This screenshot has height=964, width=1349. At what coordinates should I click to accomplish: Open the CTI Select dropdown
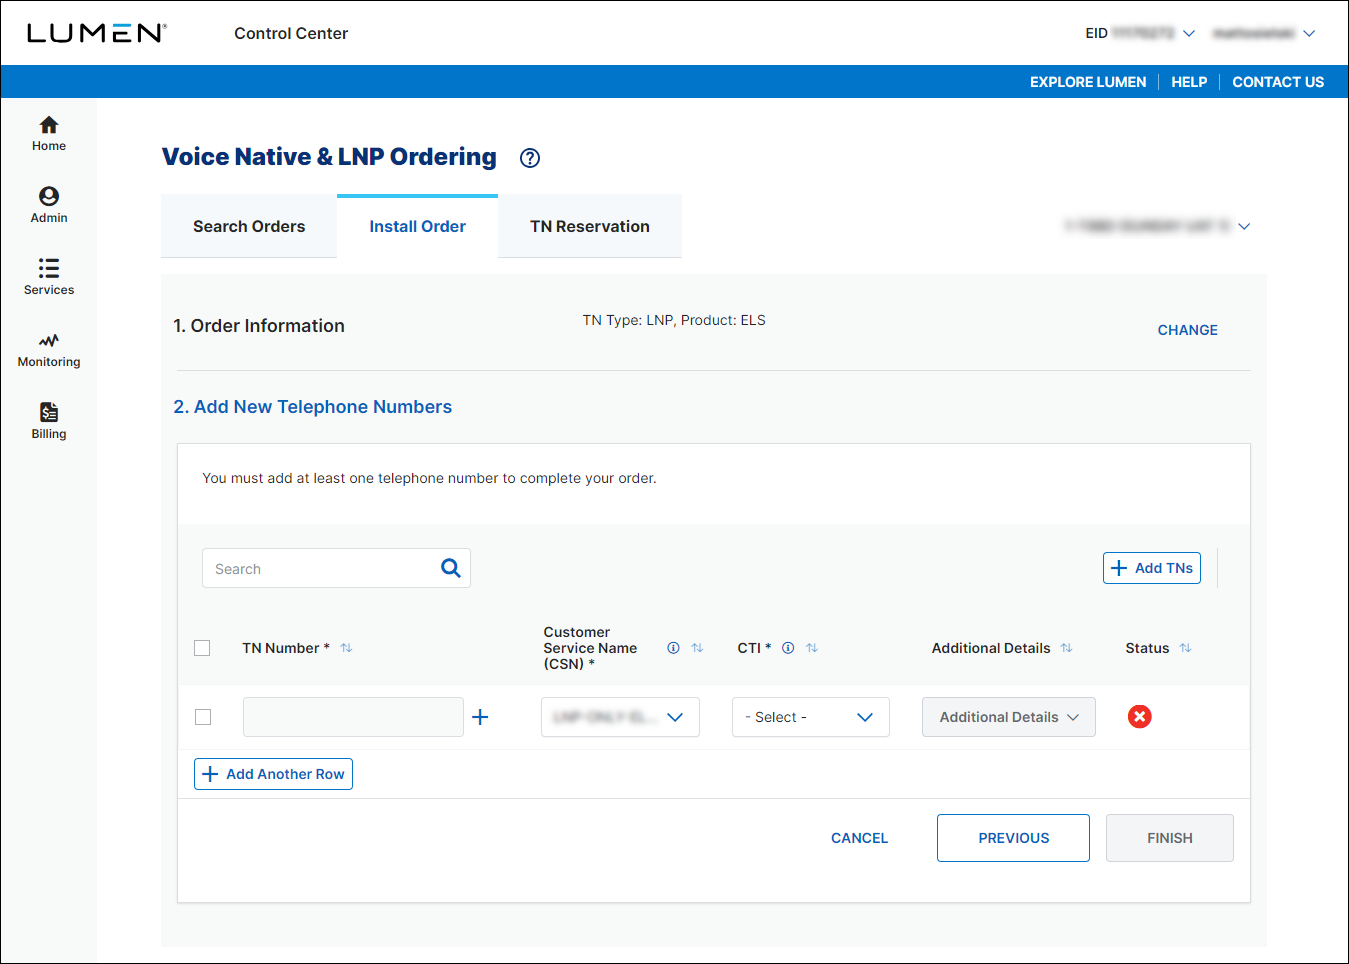pyautogui.click(x=810, y=717)
